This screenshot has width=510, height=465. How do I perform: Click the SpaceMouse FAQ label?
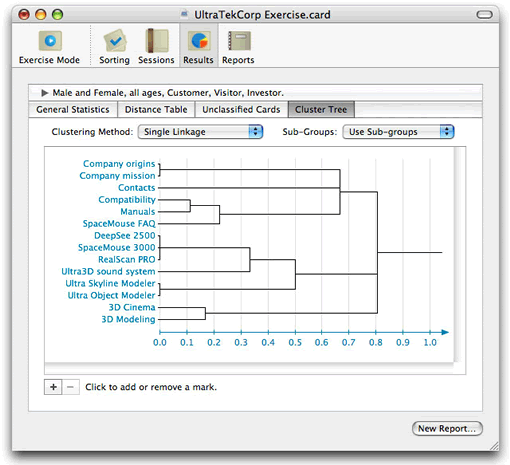pos(119,224)
